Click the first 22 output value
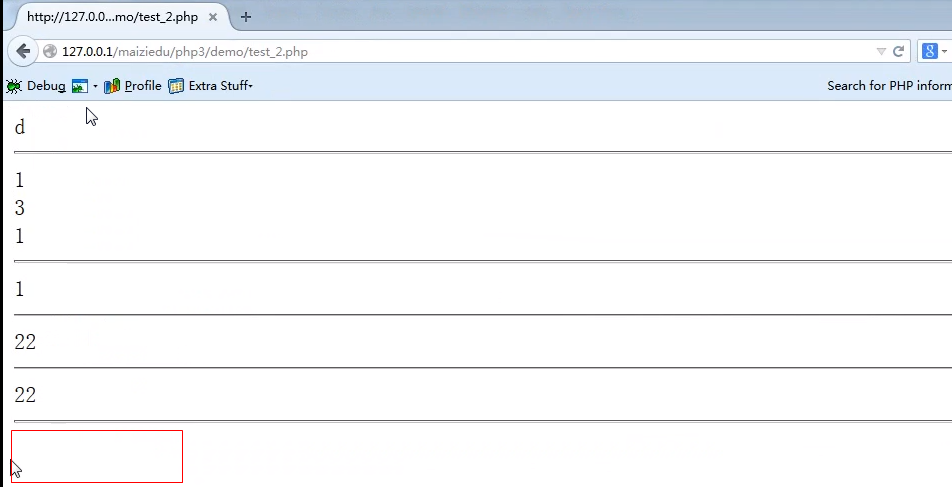The height and width of the screenshot is (487, 952). point(25,342)
